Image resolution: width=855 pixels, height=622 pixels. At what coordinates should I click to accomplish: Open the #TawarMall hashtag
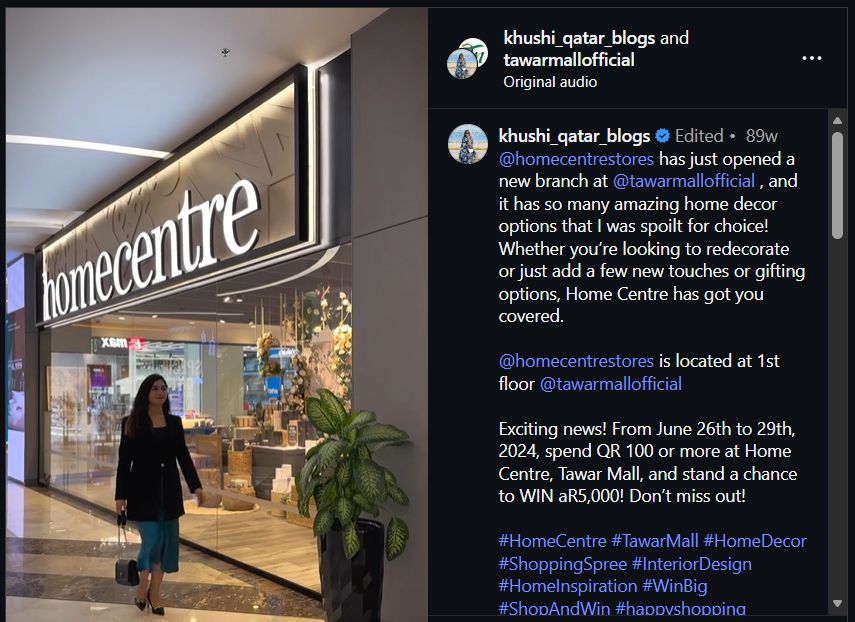655,541
